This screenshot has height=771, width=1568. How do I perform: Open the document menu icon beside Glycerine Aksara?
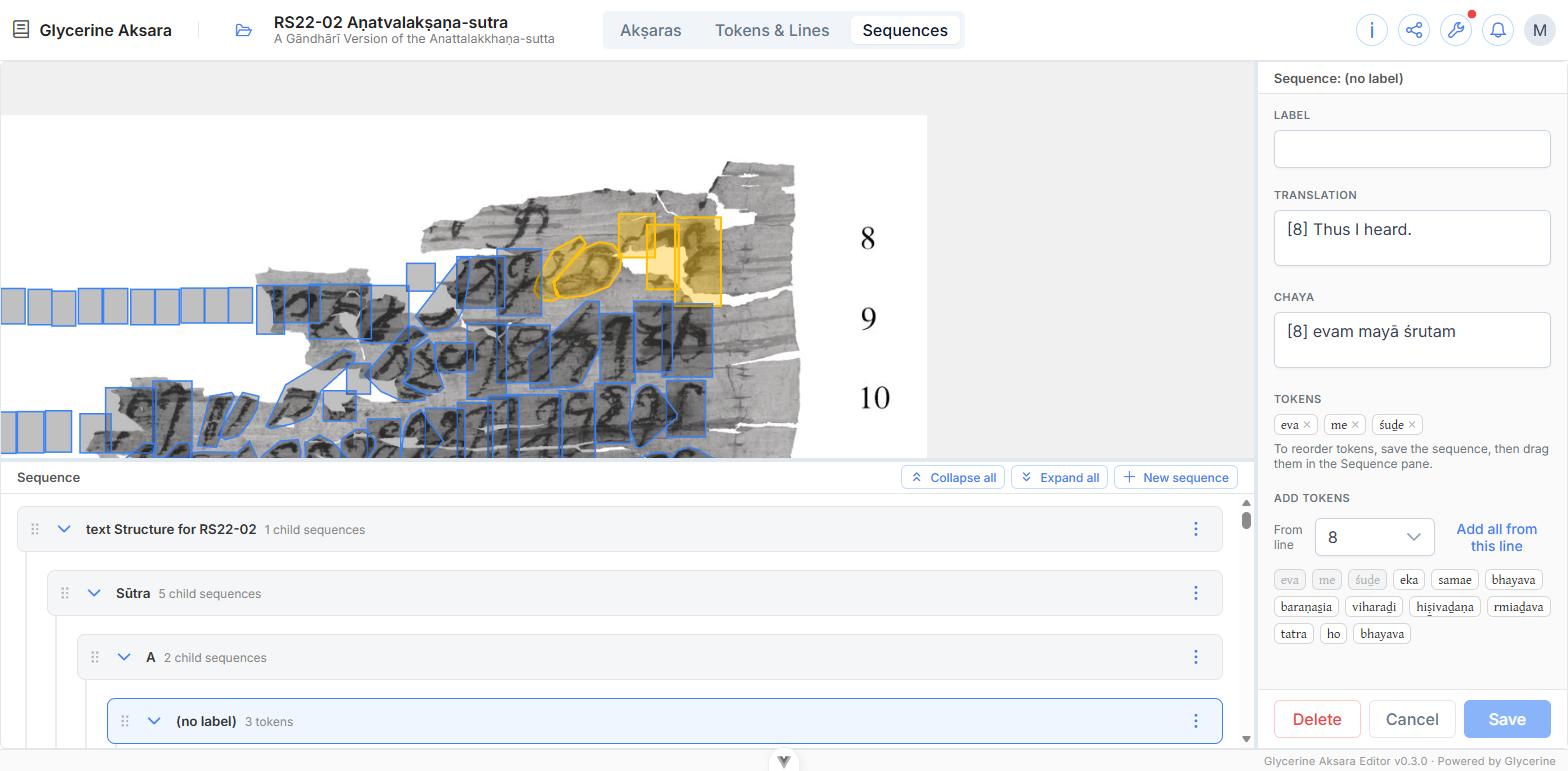pyautogui.click(x=21, y=30)
